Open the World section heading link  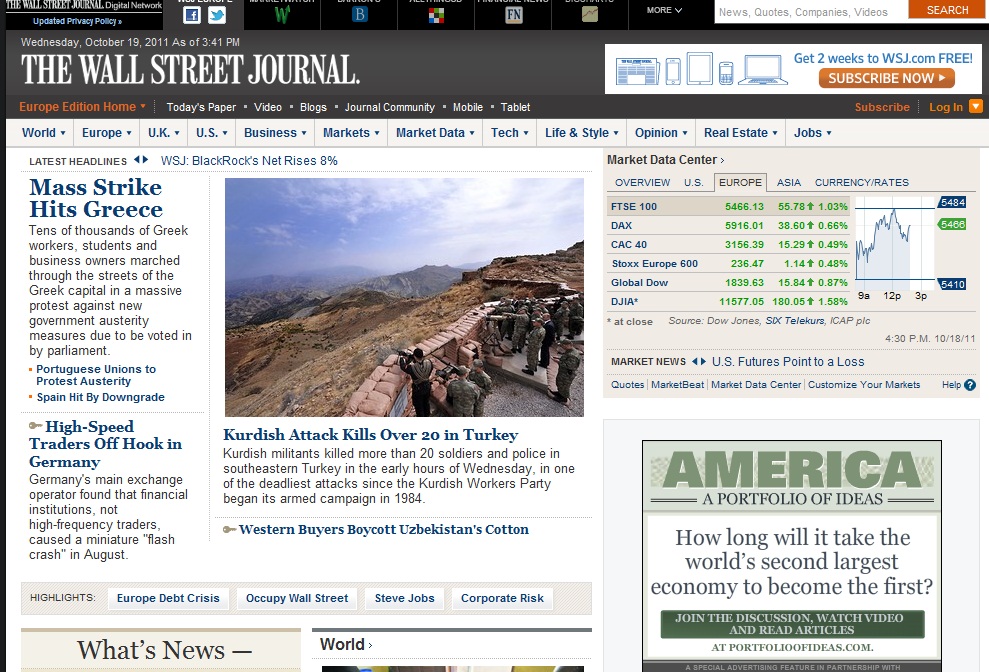pos(346,644)
